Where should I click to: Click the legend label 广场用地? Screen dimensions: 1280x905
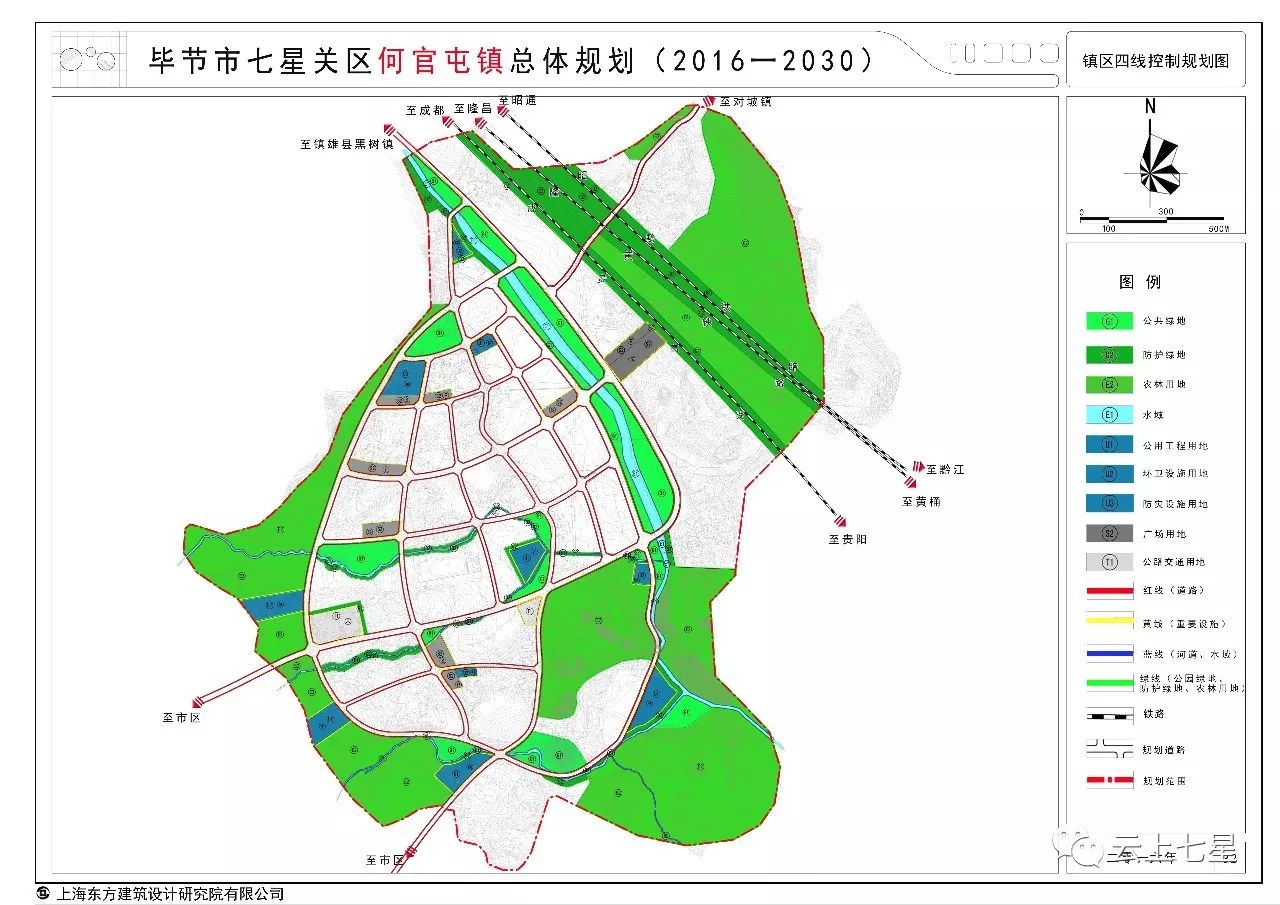[1163, 534]
